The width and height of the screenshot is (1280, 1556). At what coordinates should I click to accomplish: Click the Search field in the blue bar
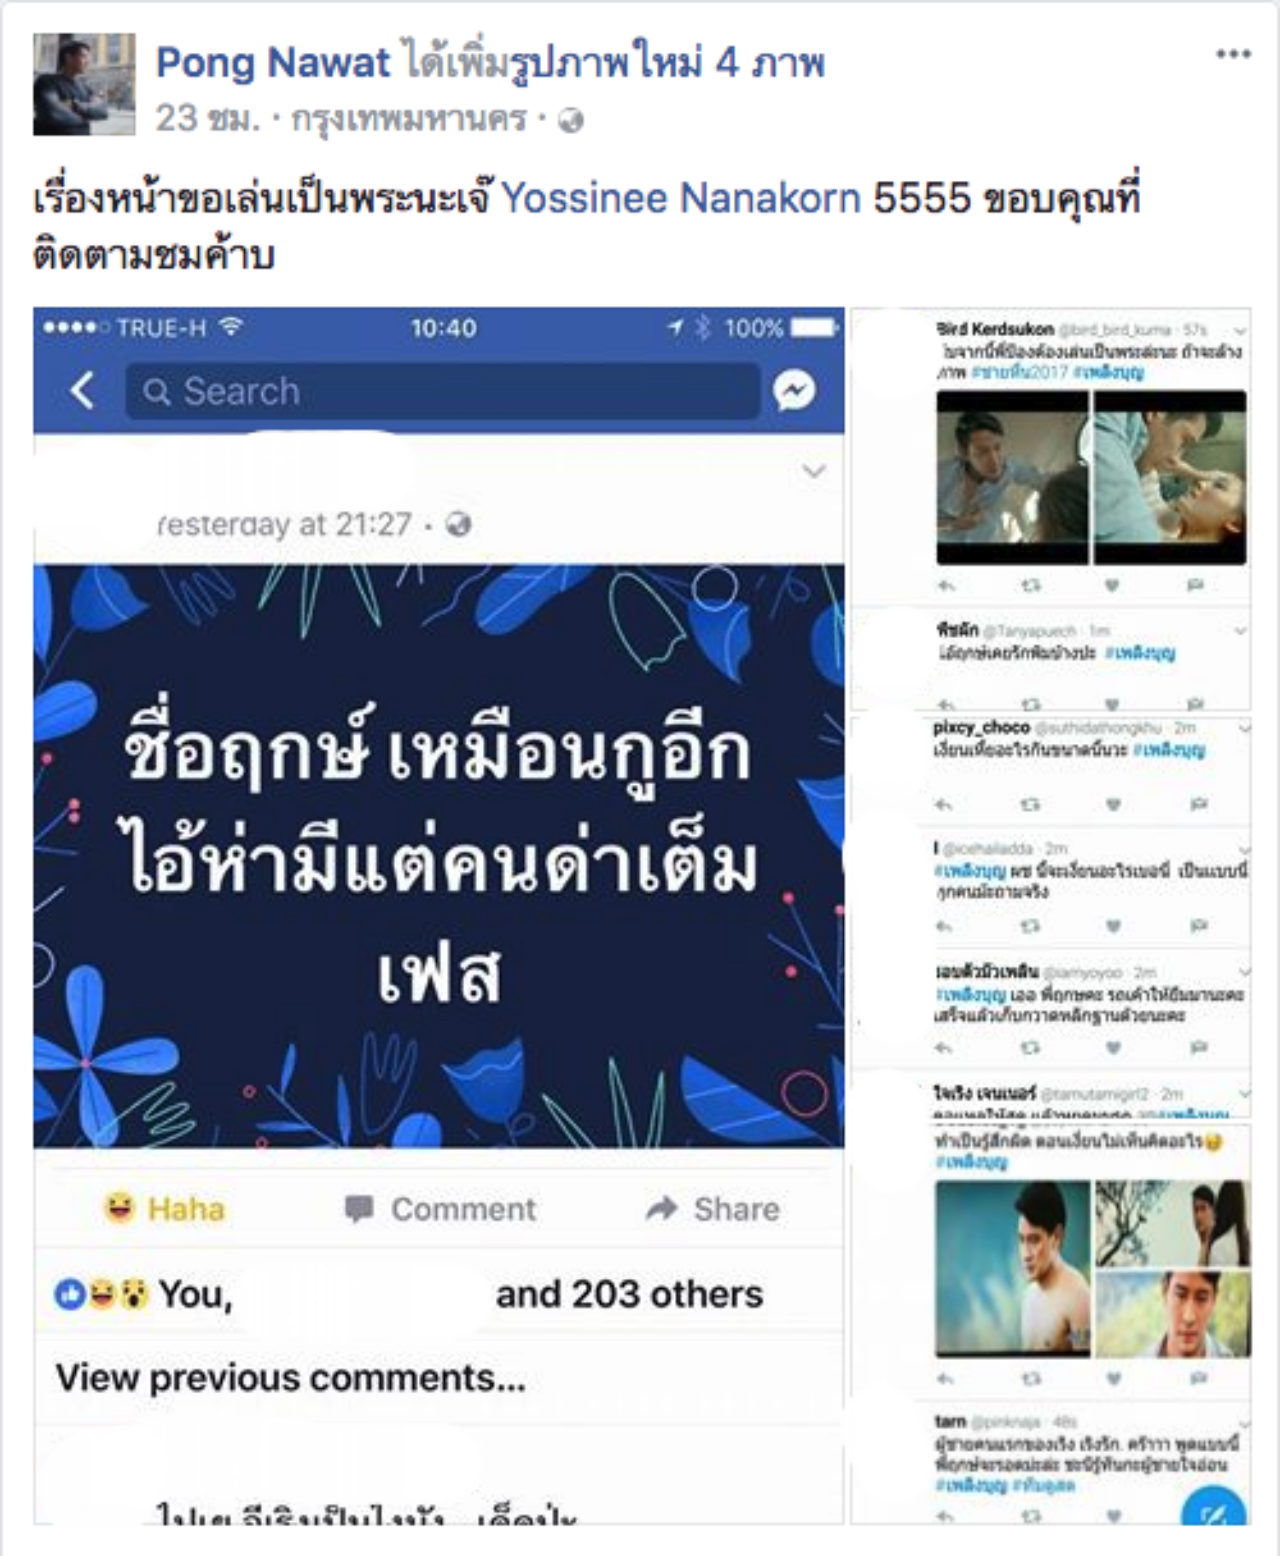click(442, 390)
